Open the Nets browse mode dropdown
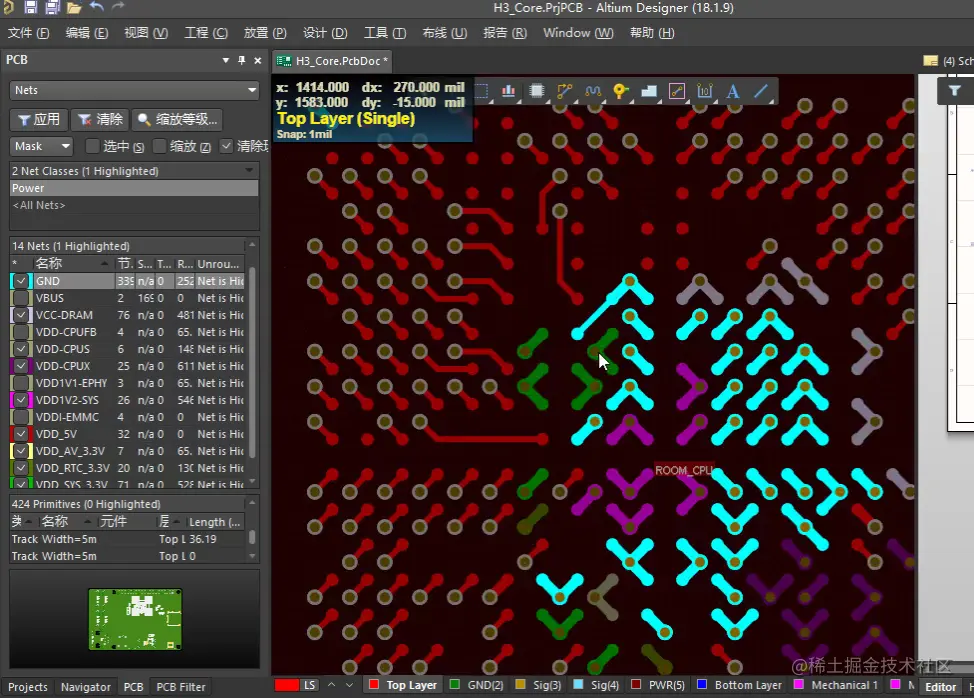The image size is (974, 698). click(x=134, y=90)
